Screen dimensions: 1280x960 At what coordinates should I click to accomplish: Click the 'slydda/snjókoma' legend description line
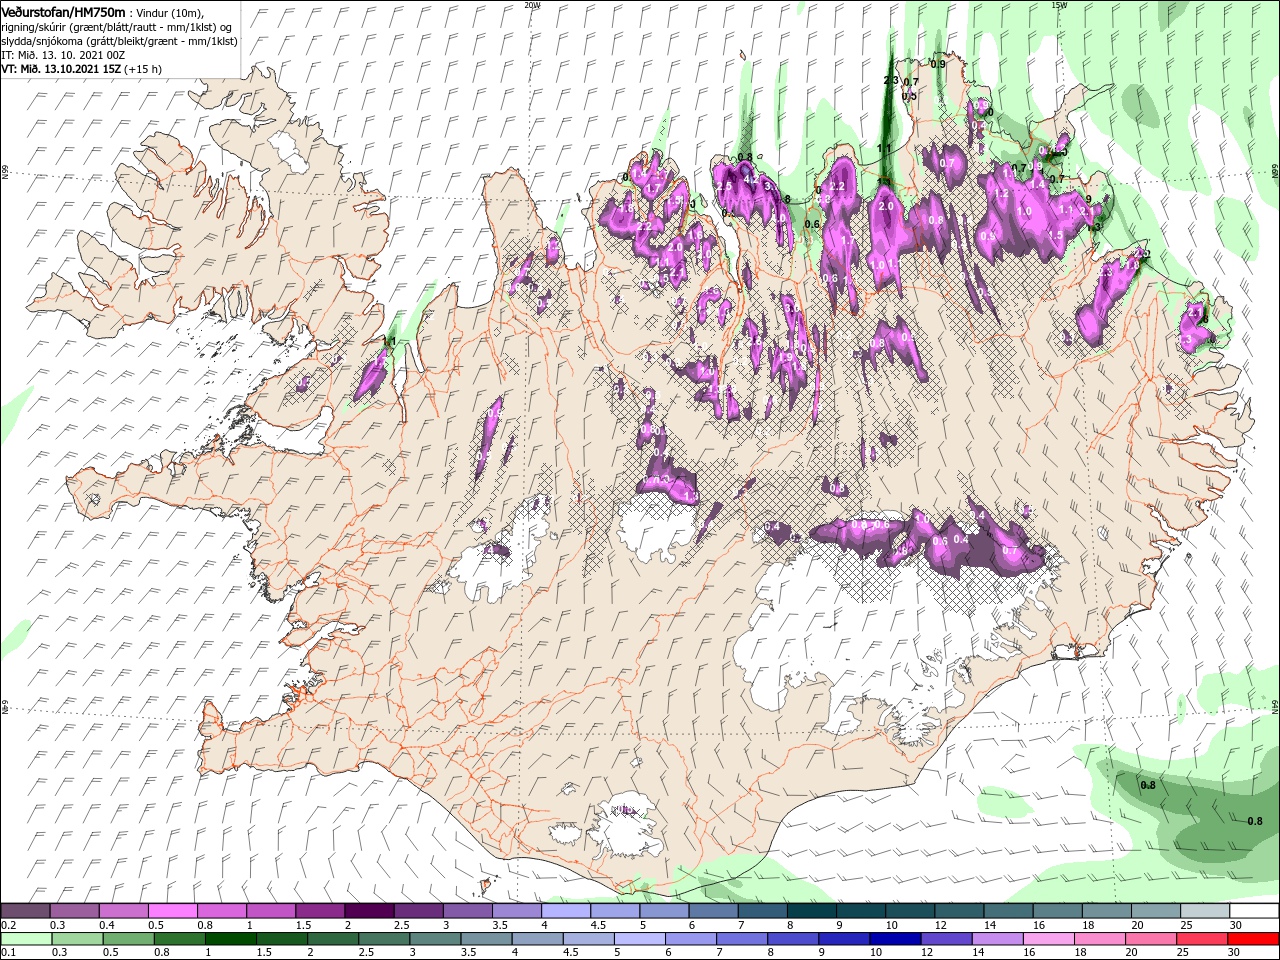coord(118,40)
